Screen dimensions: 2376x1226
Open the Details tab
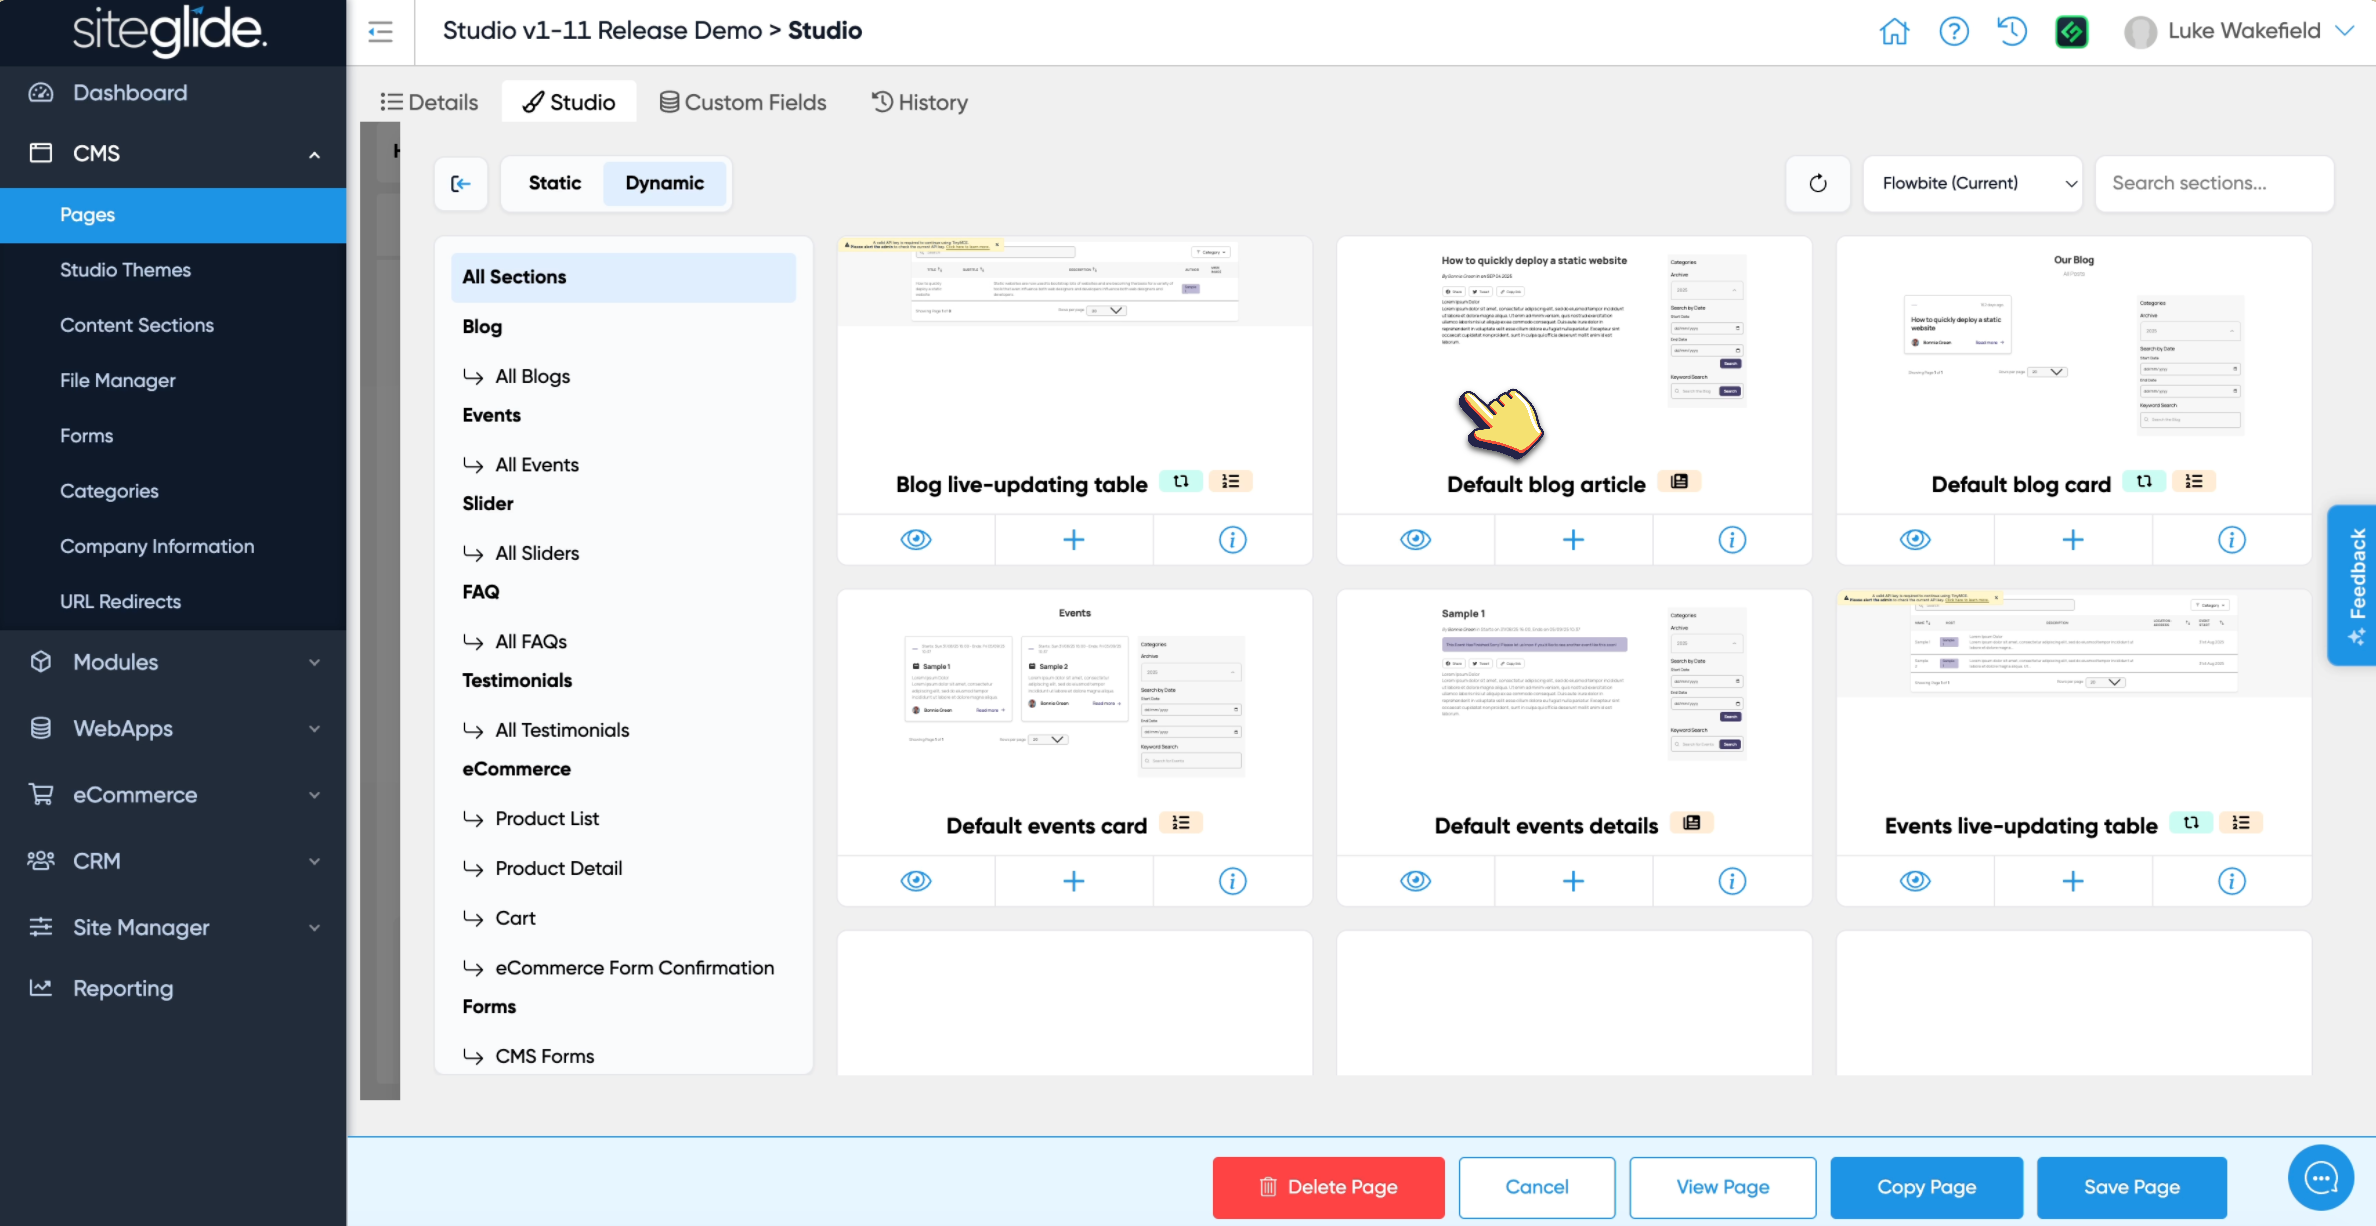pos(429,102)
